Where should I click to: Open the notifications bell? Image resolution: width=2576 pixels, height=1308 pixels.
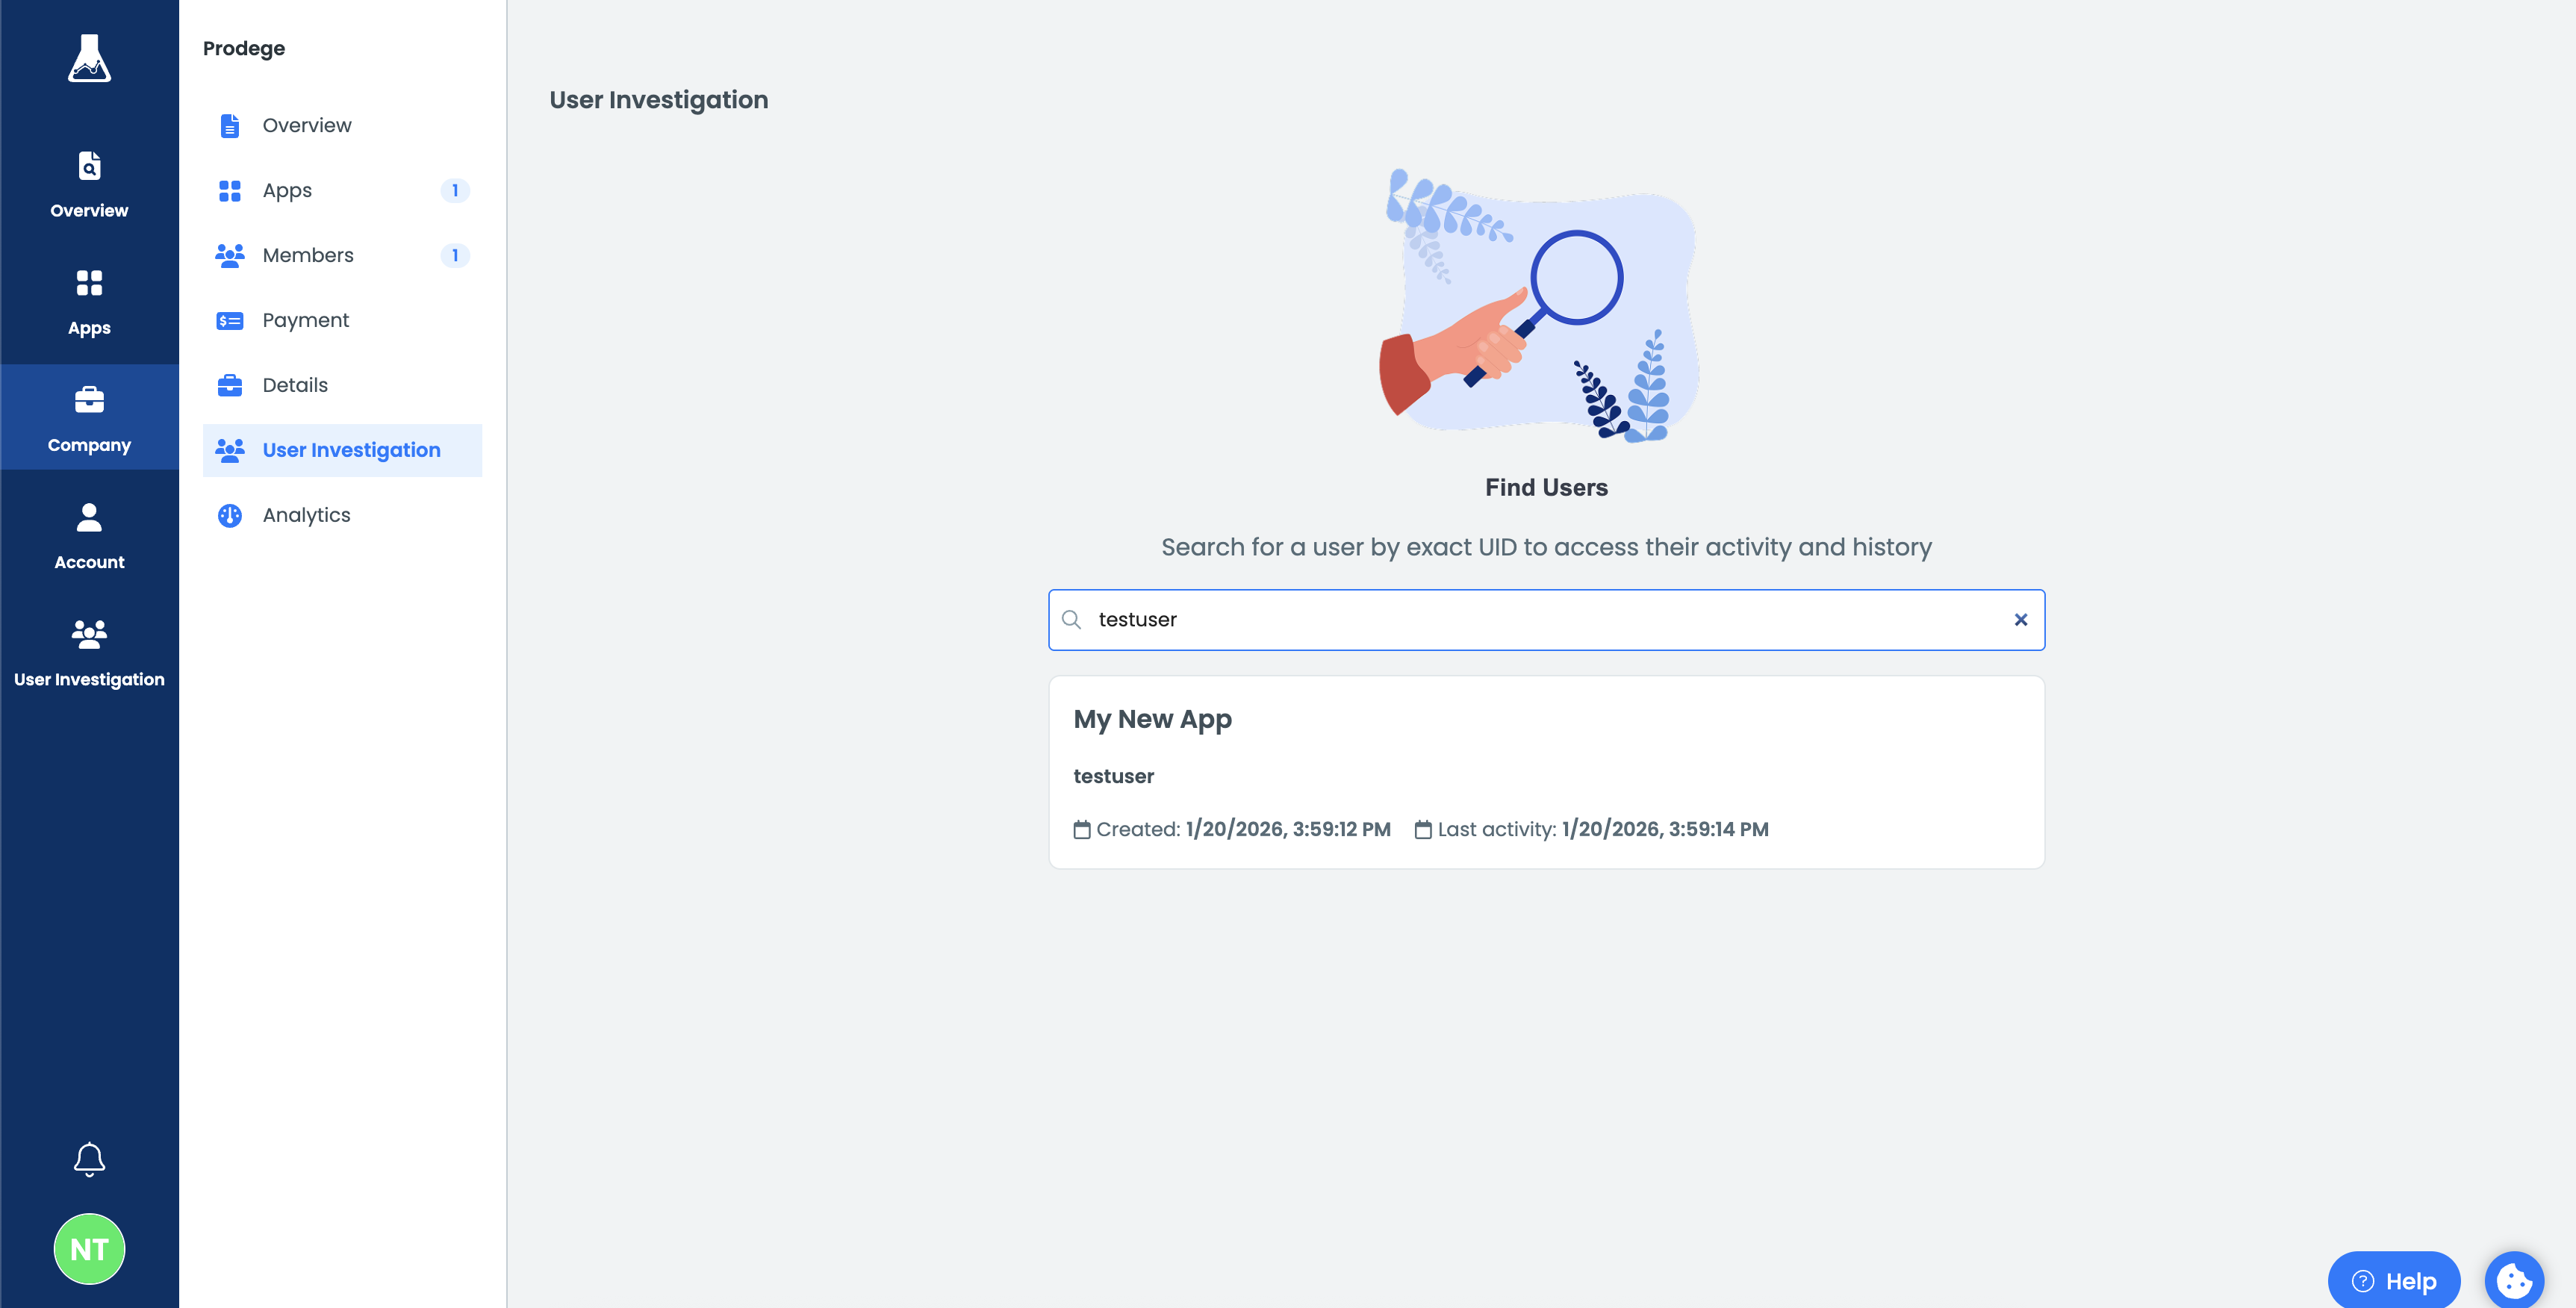[x=89, y=1159]
